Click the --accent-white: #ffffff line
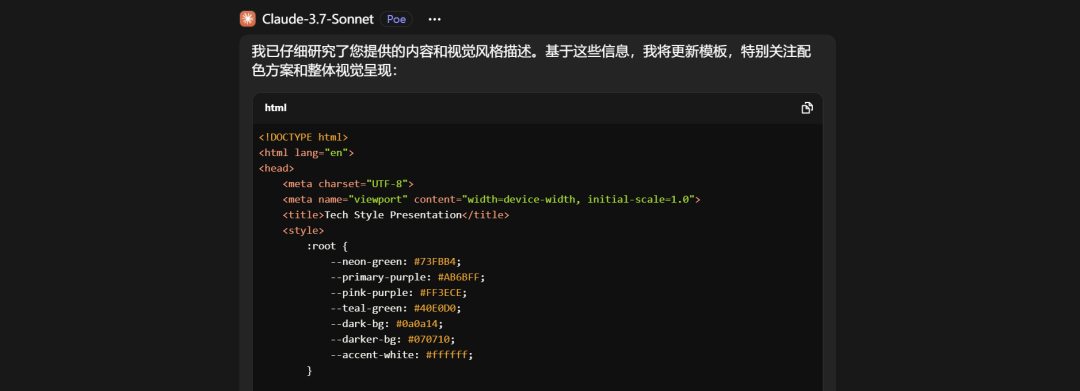 click(x=402, y=355)
